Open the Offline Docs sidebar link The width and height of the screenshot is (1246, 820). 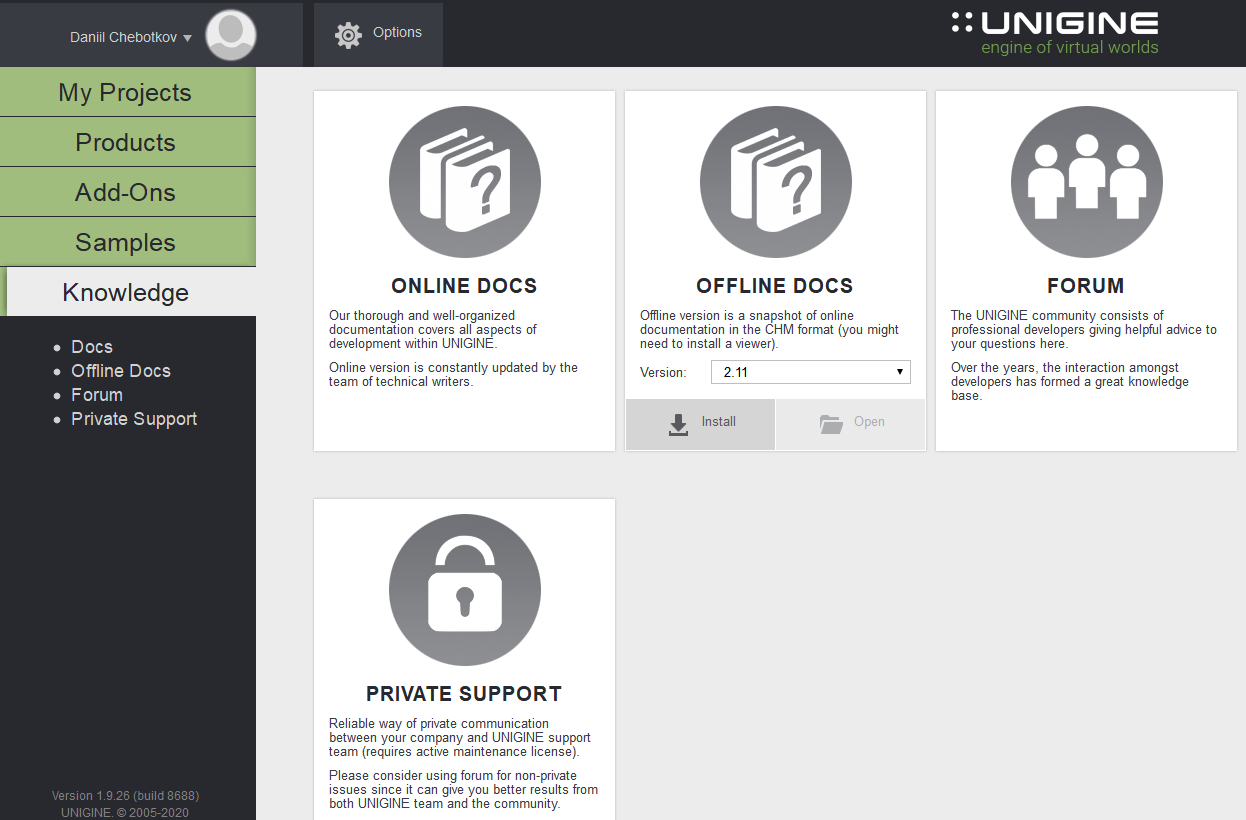[x=121, y=371]
